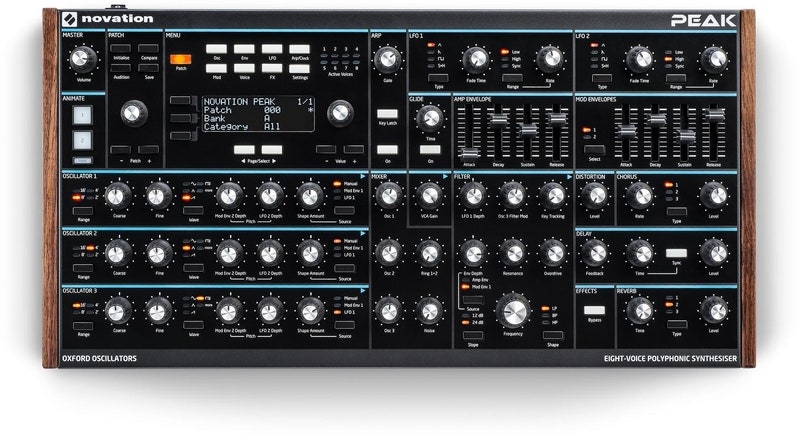Open the Osc menu page

217,48
